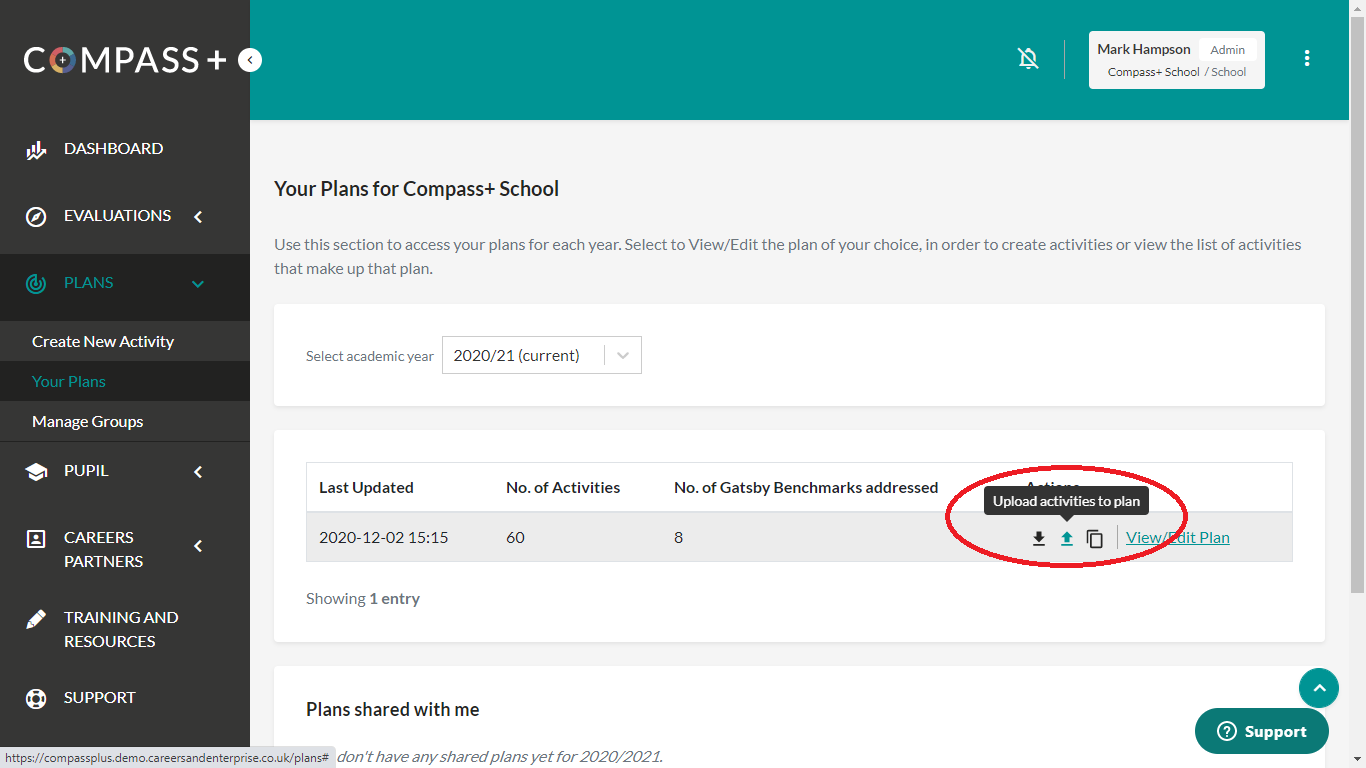This screenshot has height=768, width=1366.
Task: Click the scroll-to-top arrow button
Action: (1319, 688)
